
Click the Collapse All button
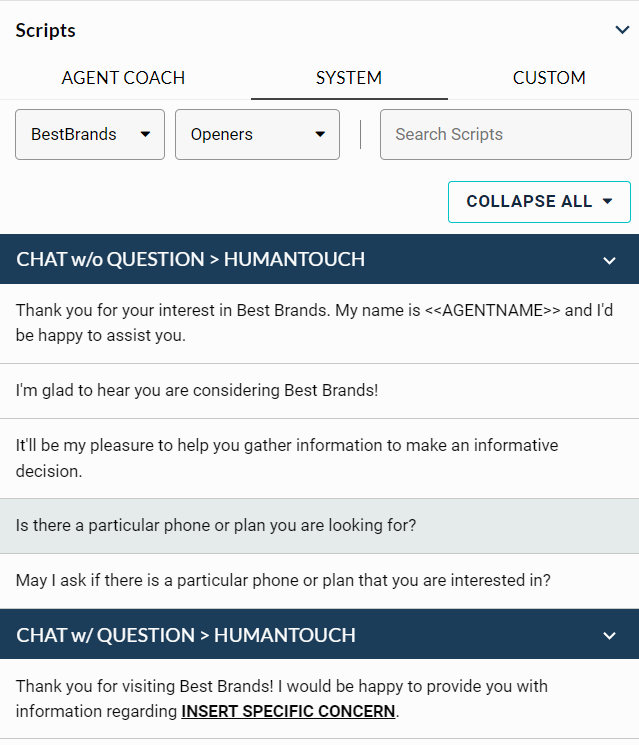(x=539, y=201)
